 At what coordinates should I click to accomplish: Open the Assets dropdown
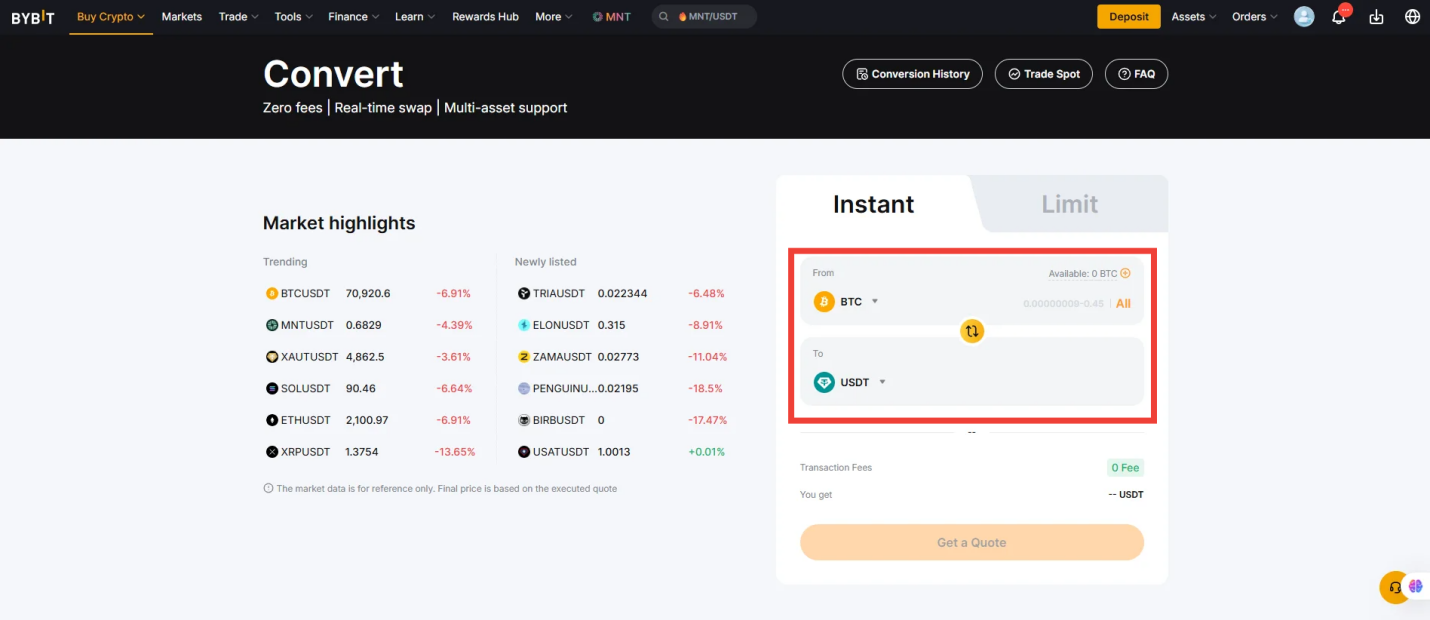[1192, 16]
